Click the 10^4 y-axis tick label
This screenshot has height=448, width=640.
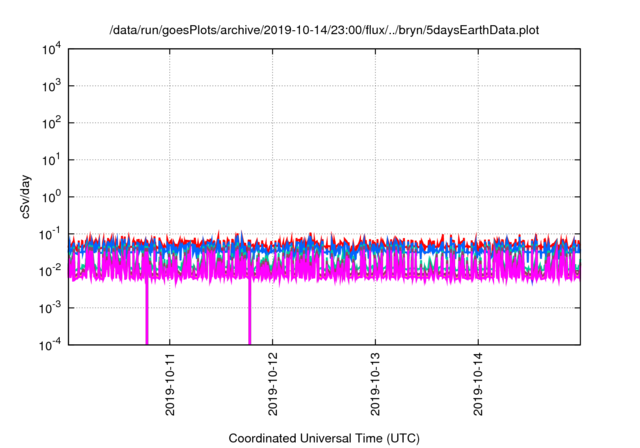[x=52, y=49]
